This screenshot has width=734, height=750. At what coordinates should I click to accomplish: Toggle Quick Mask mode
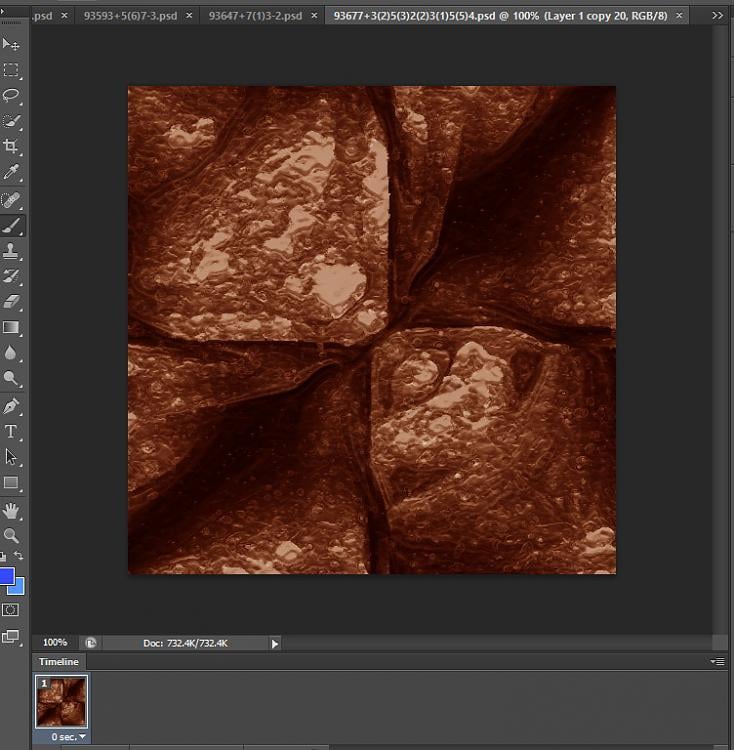coord(11,610)
